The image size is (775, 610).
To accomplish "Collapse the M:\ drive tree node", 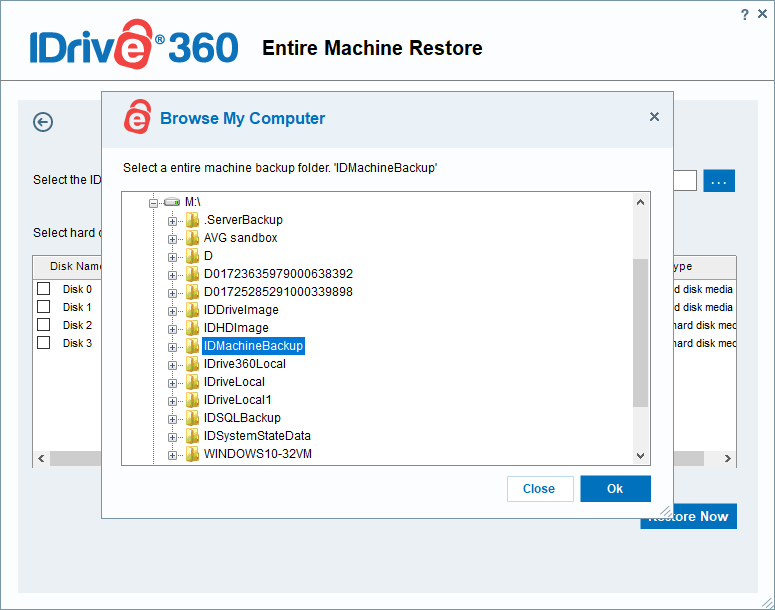I will coord(154,202).
